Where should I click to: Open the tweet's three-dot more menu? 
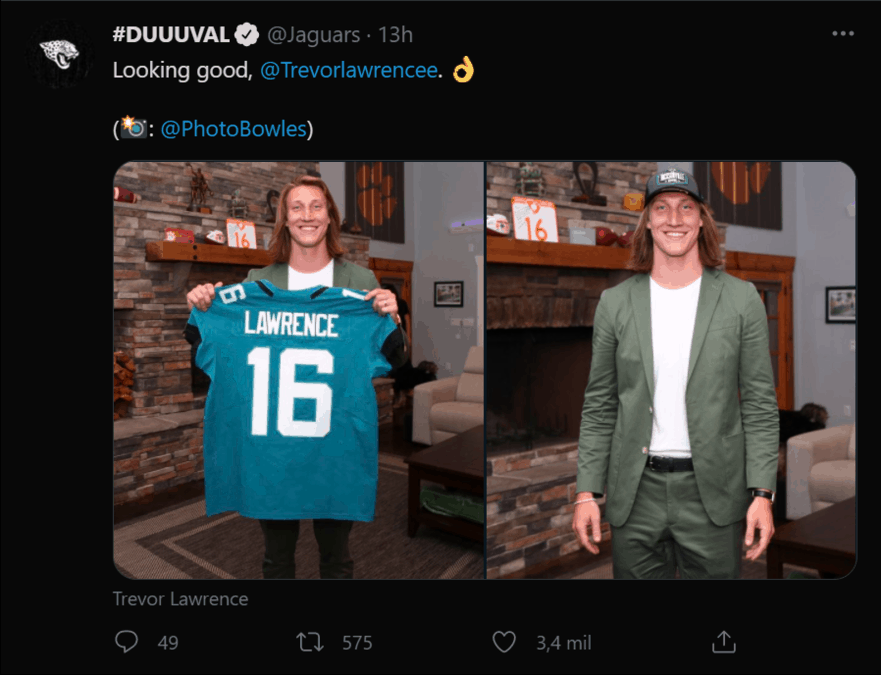click(843, 34)
